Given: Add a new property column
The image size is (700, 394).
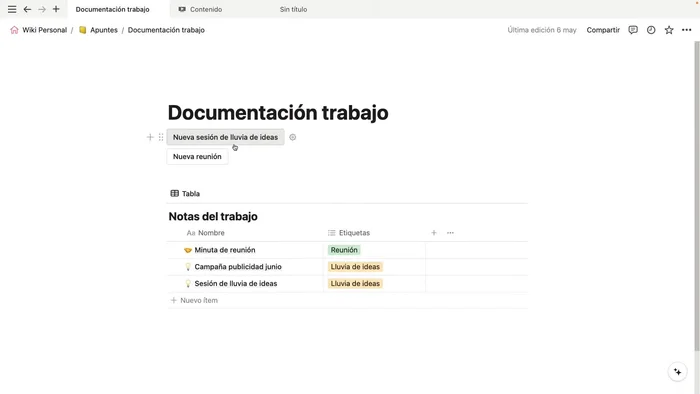Looking at the screenshot, I should pyautogui.click(x=434, y=233).
